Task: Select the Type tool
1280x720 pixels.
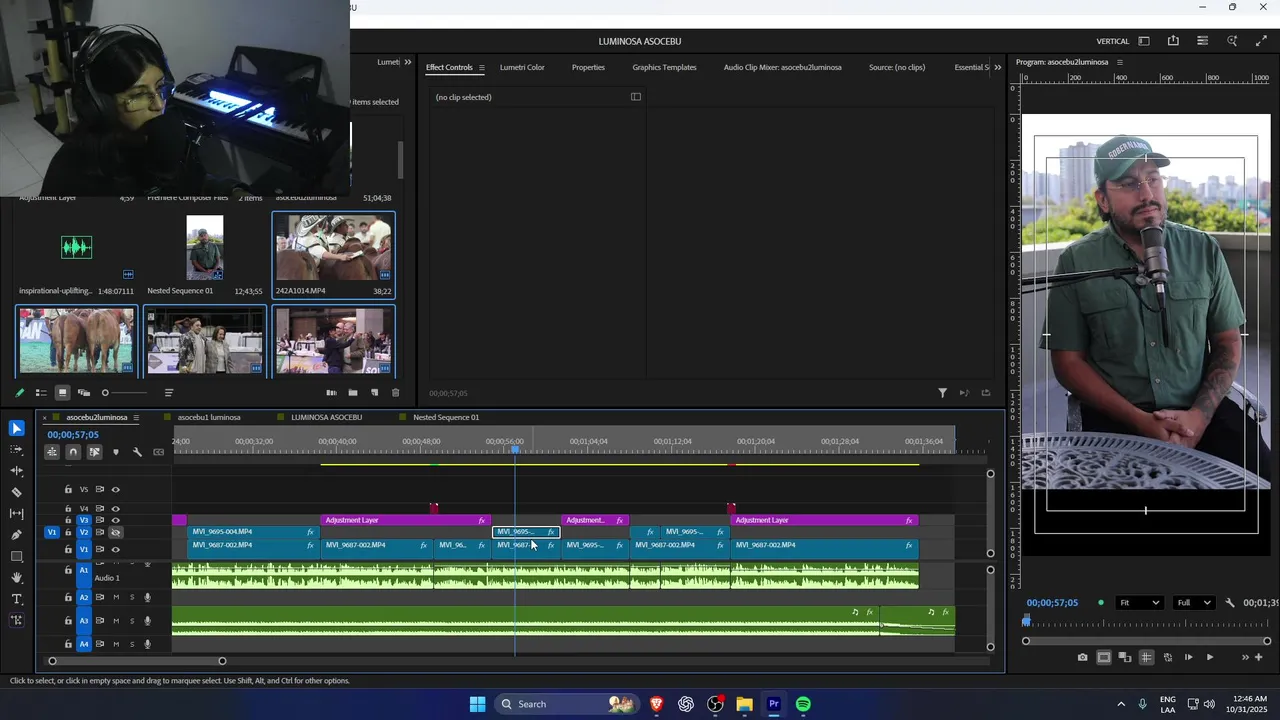Action: tap(16, 599)
